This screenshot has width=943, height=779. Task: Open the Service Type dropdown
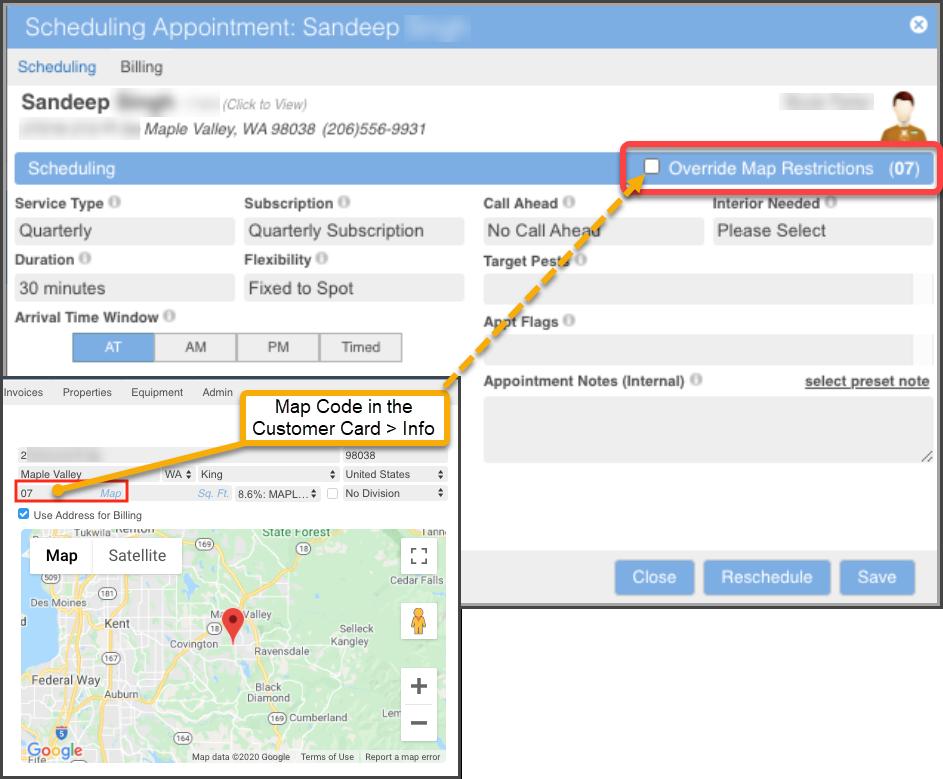124,231
